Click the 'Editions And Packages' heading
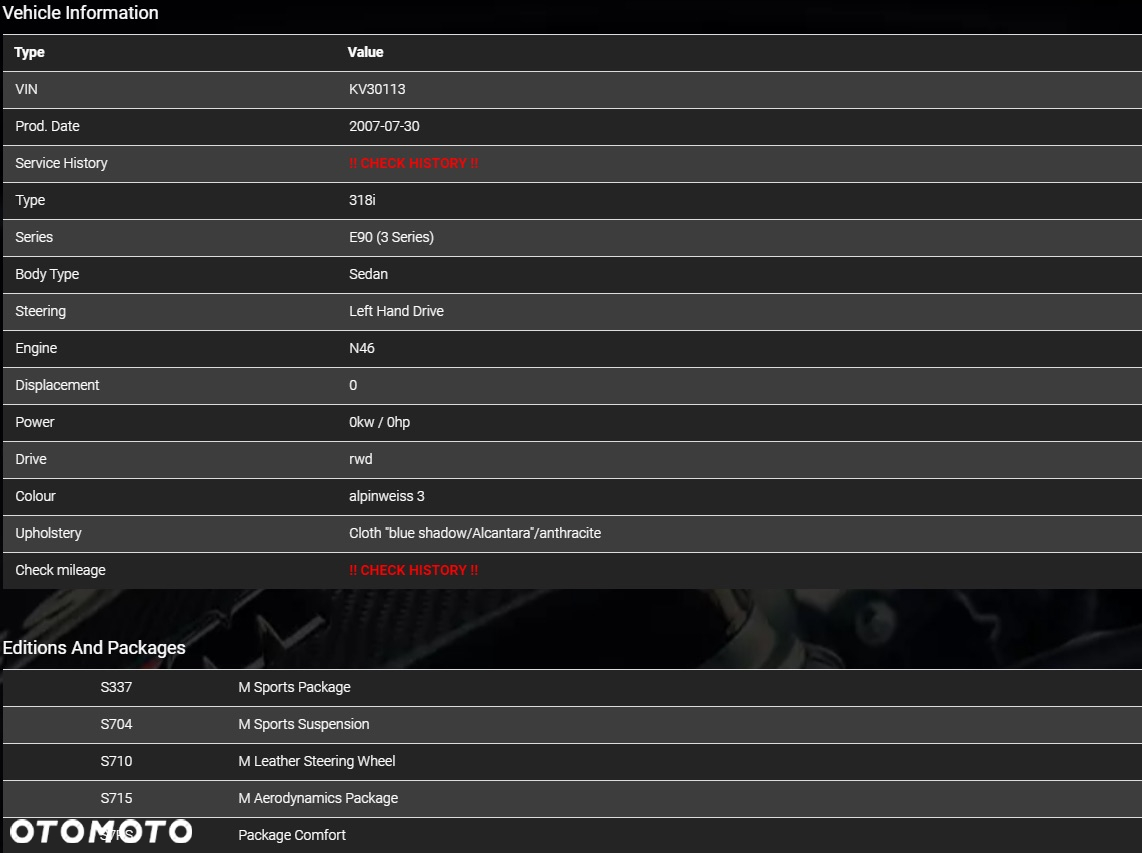1142x853 pixels. pos(94,648)
